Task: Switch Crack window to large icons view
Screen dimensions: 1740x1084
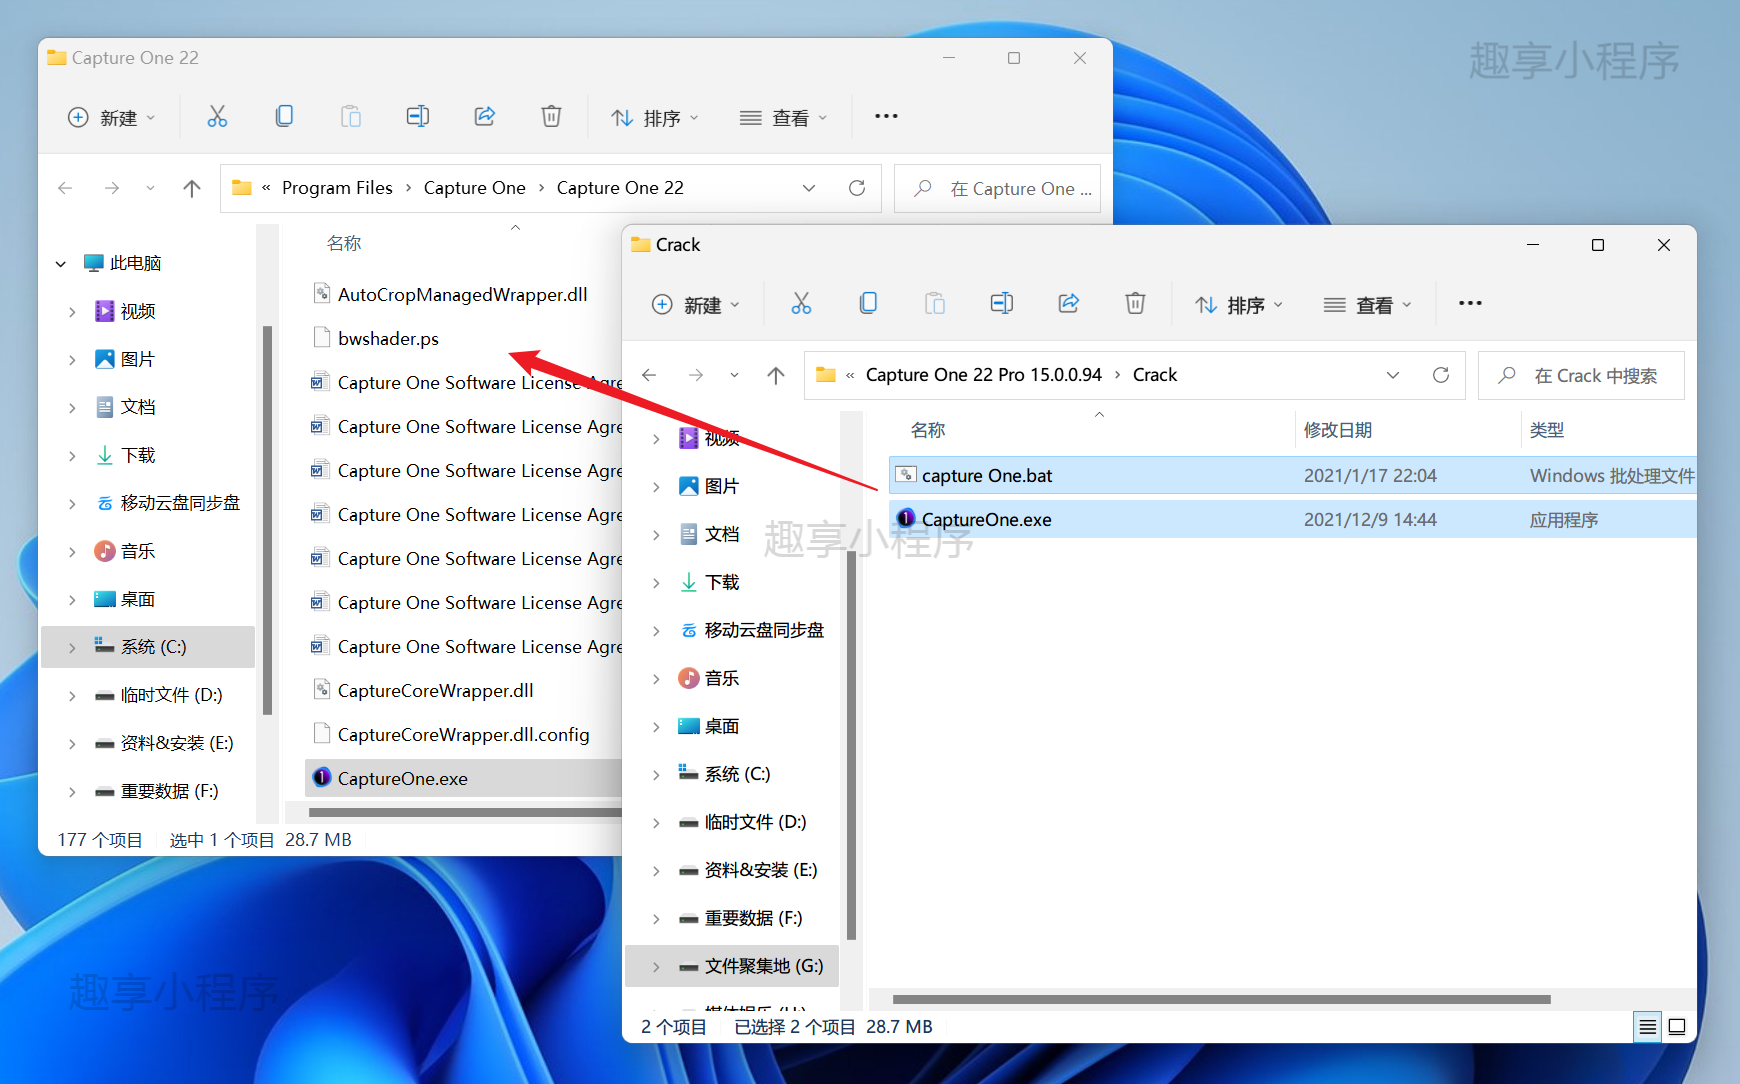Action: [1677, 1027]
